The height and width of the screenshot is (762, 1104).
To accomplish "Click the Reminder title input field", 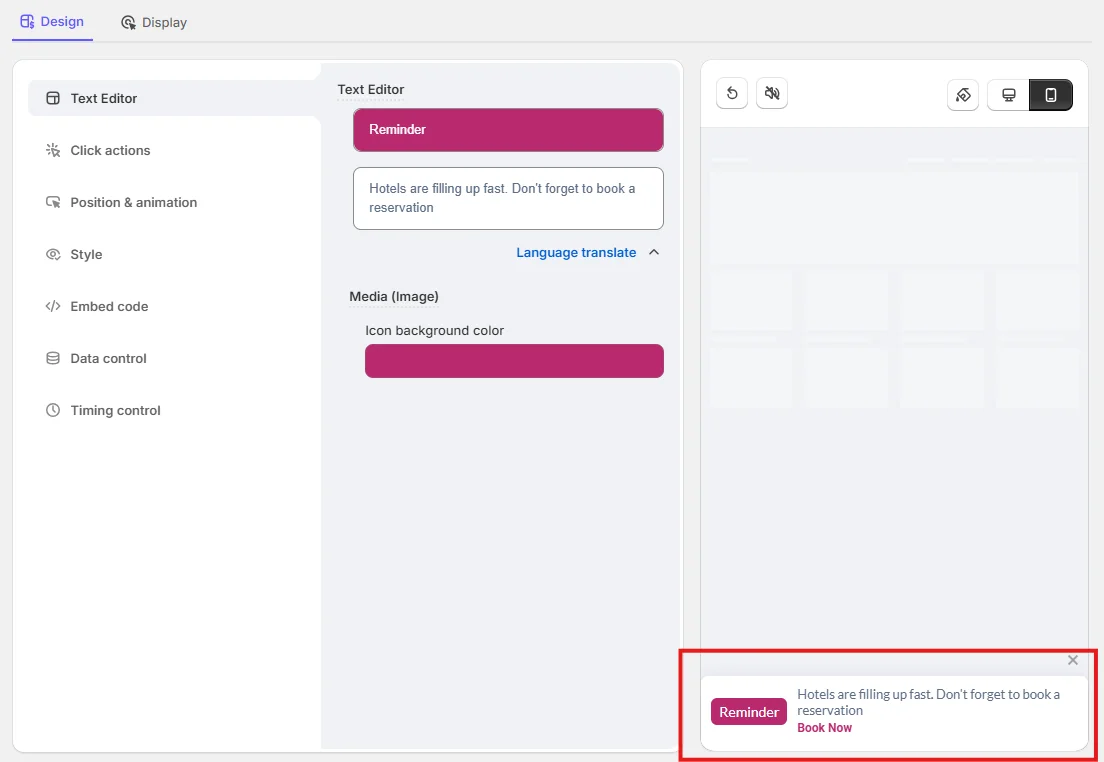I will coord(508,130).
